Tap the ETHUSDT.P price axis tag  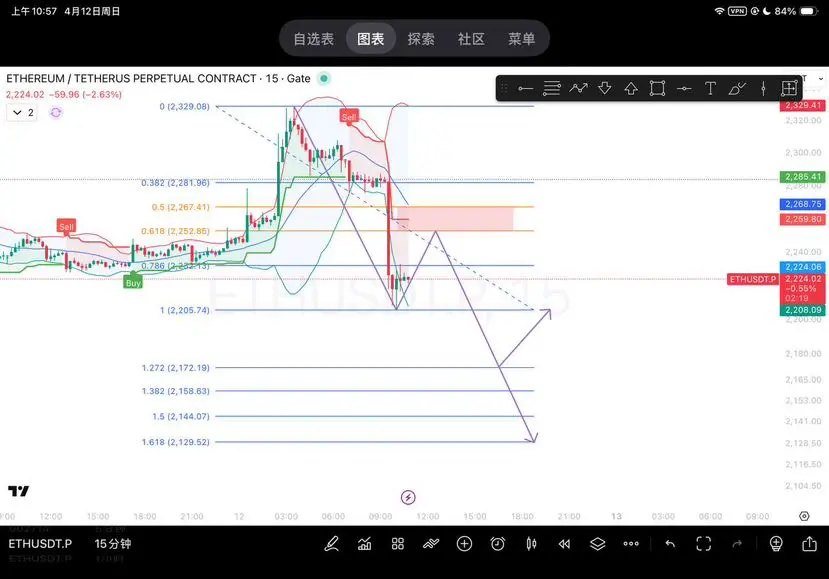tap(753, 279)
